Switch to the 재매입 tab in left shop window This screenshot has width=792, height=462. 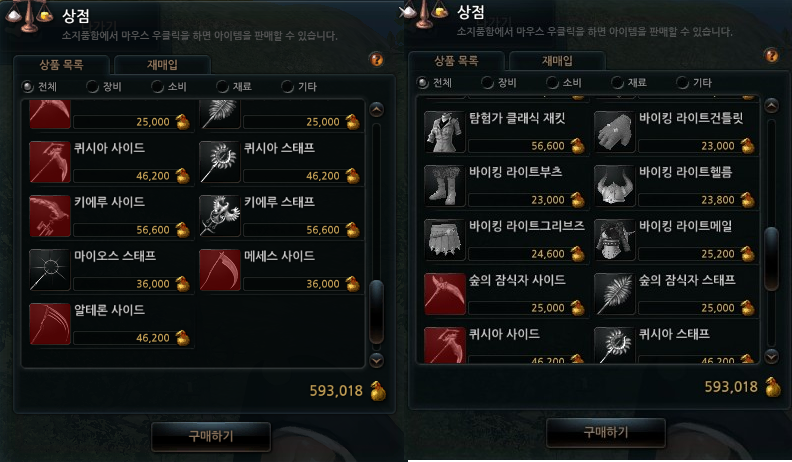point(162,65)
